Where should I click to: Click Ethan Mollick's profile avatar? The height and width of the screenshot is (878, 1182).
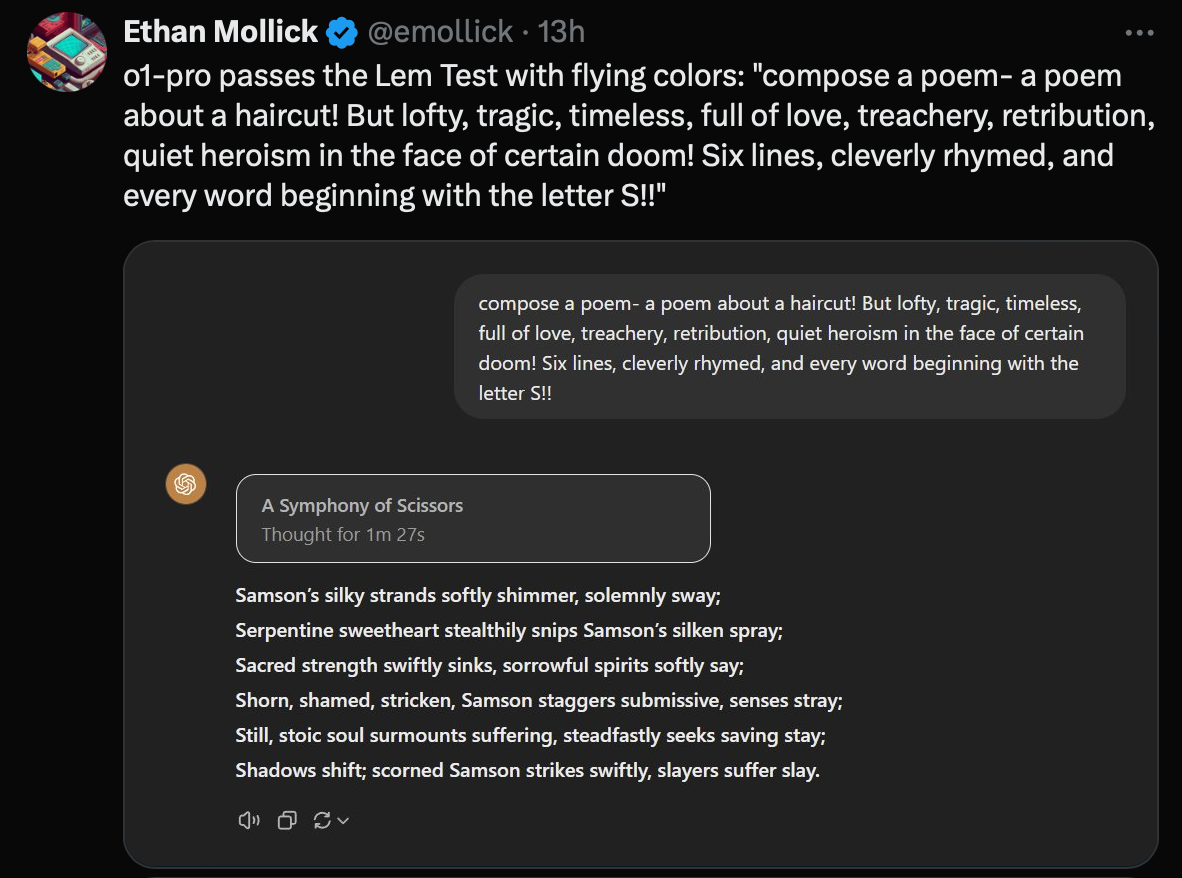coord(67,52)
